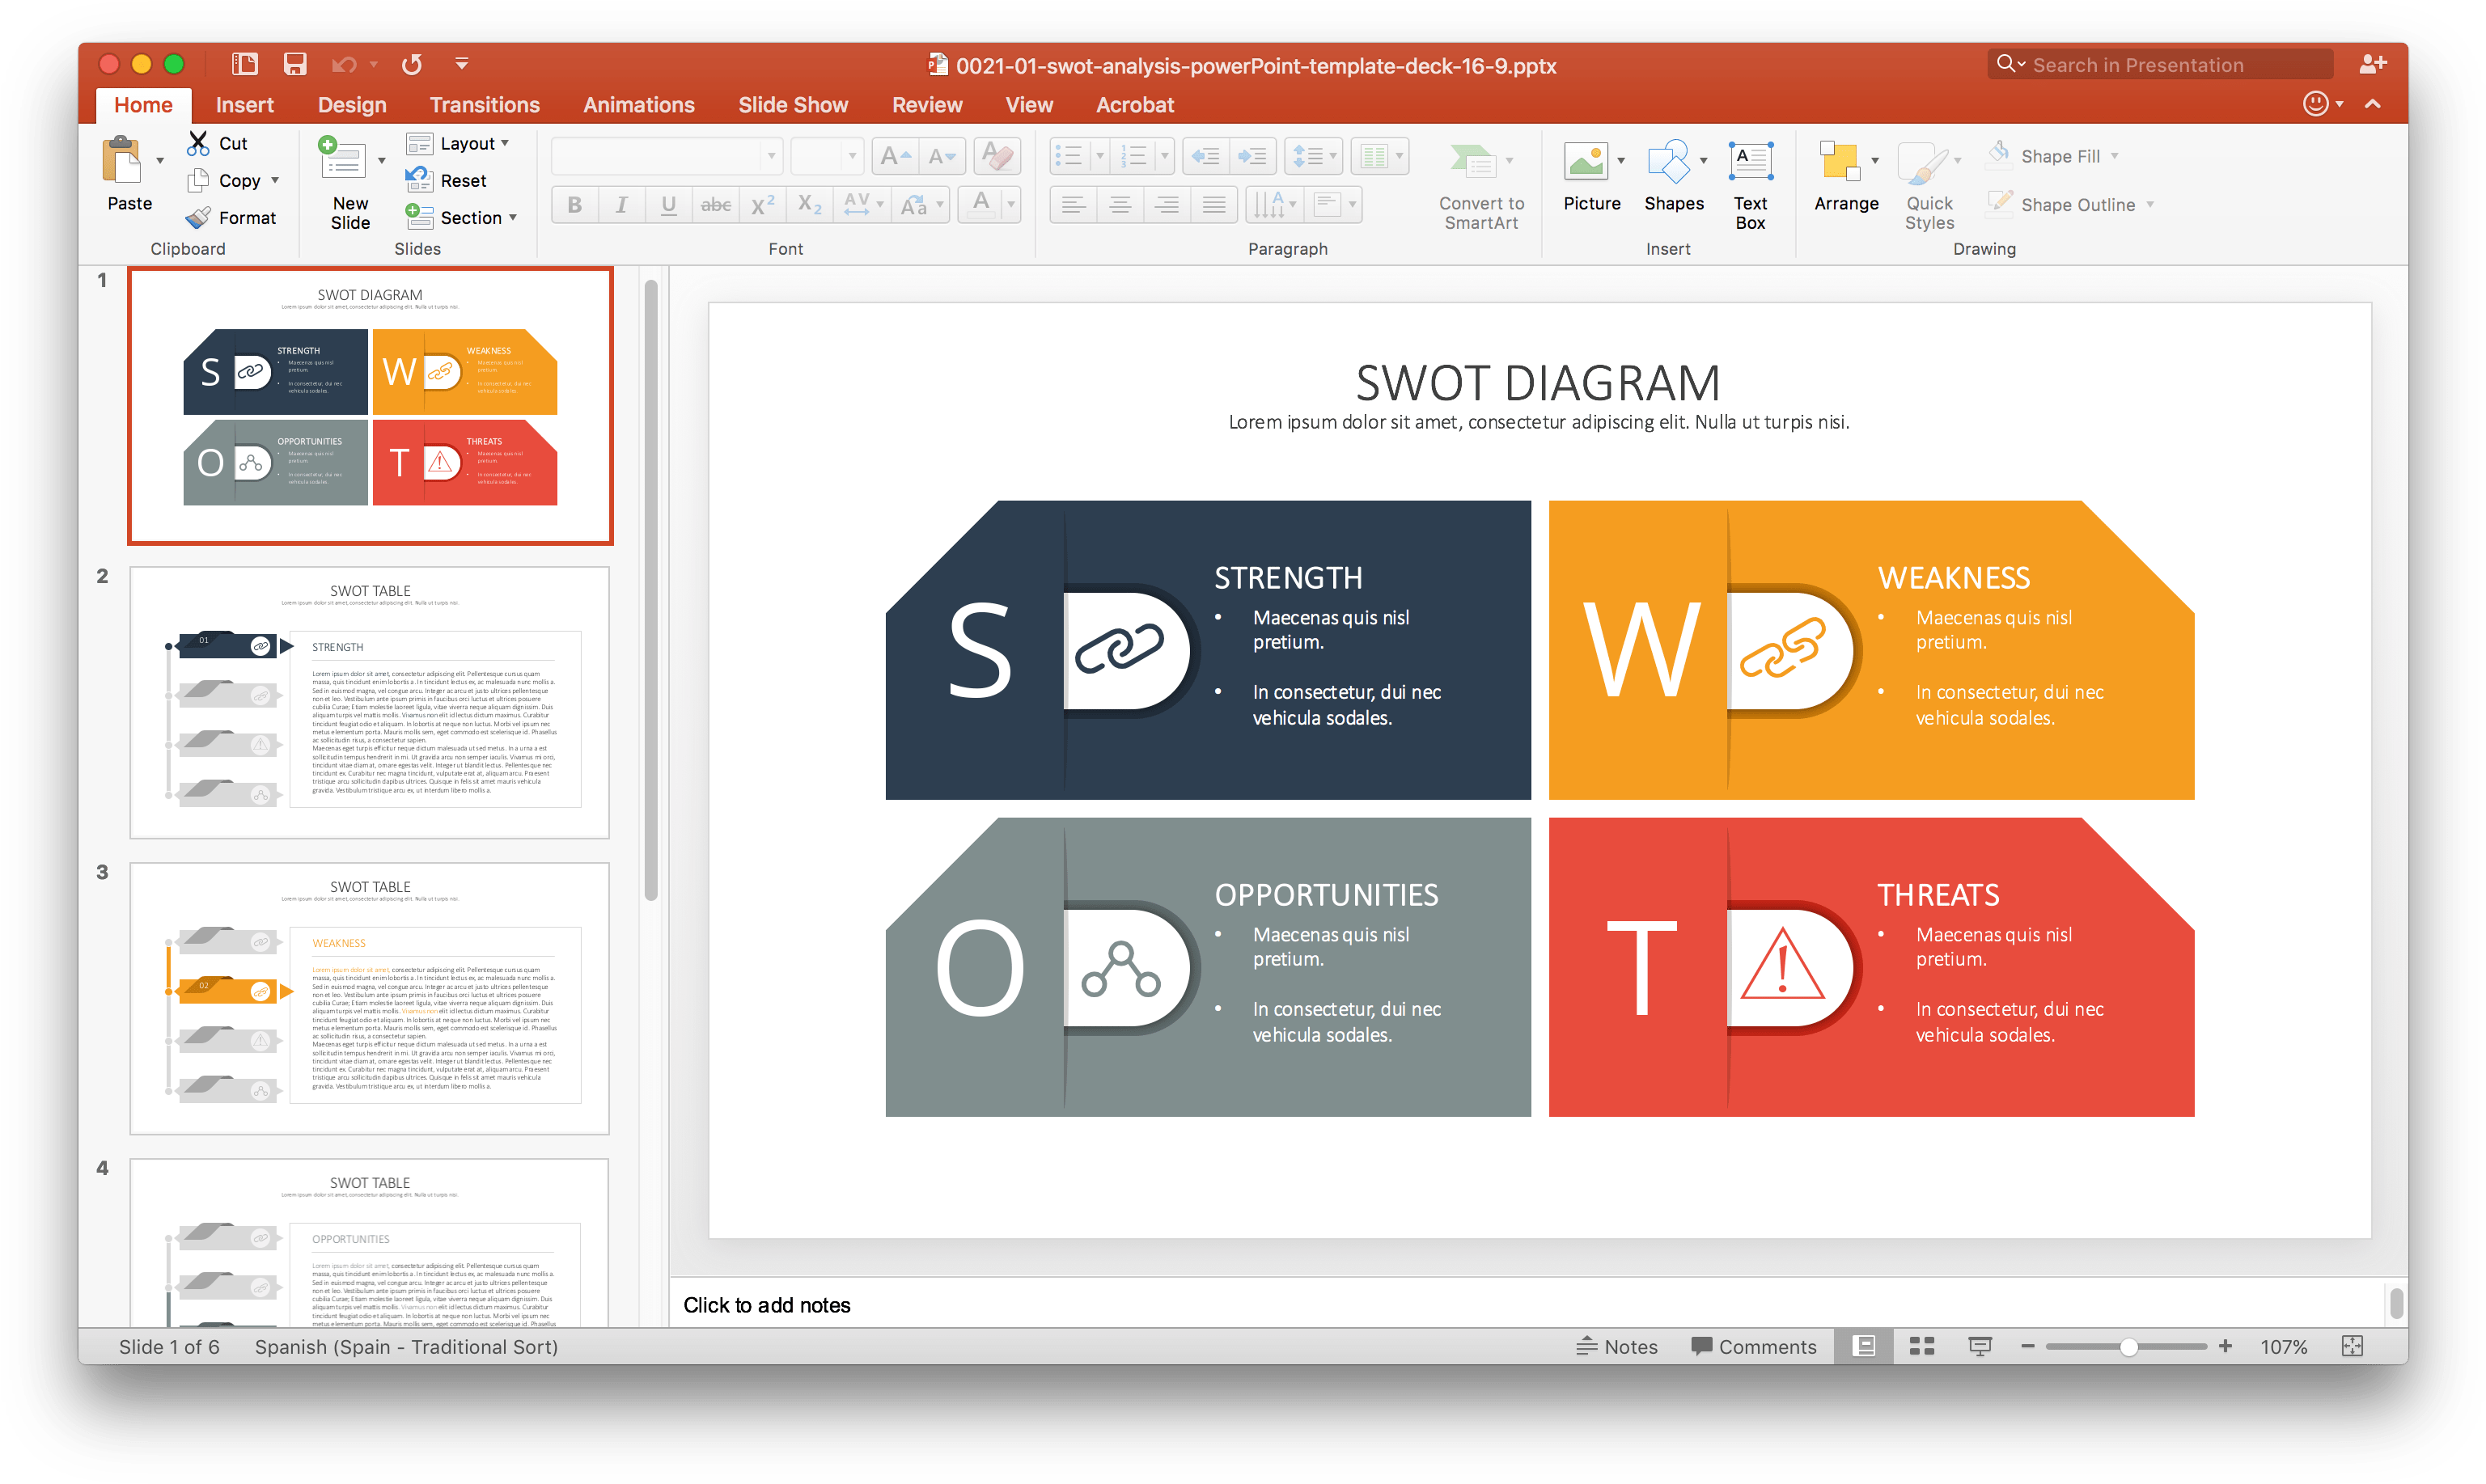This screenshot has width=2486, height=1484.
Task: Switch to Slide Sorter view icon
Action: (x=1921, y=1346)
